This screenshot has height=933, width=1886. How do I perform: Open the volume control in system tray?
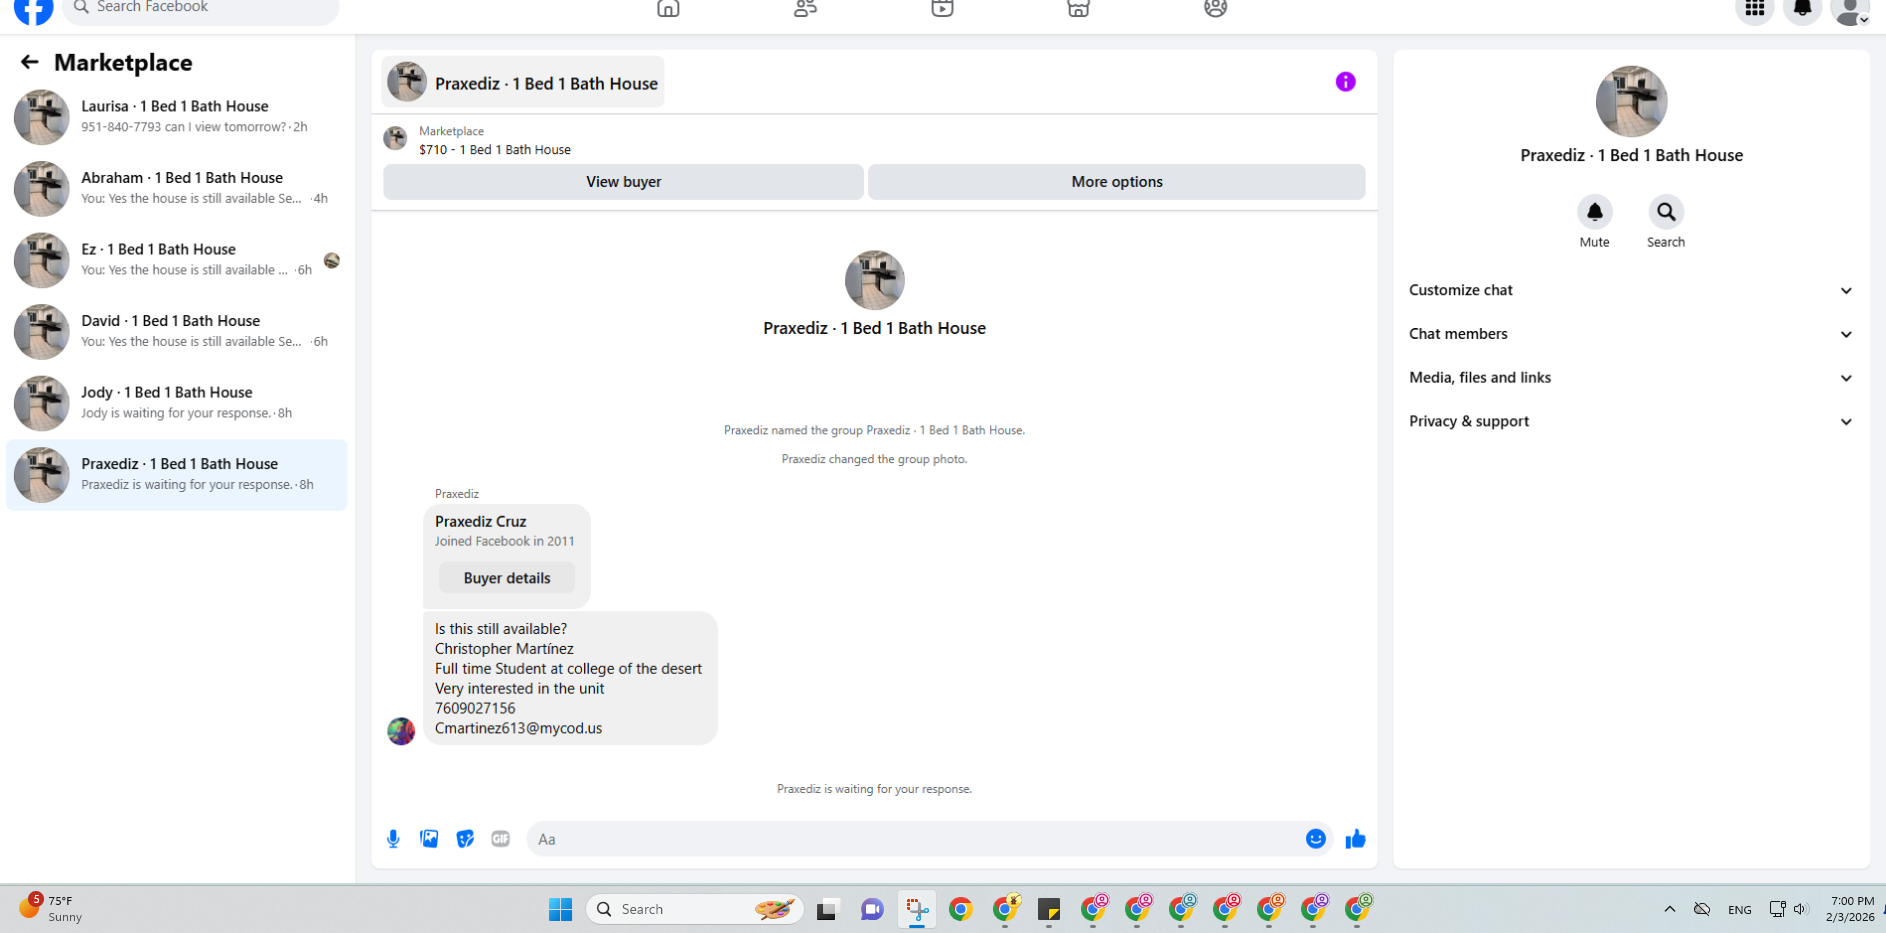pyautogui.click(x=1801, y=909)
